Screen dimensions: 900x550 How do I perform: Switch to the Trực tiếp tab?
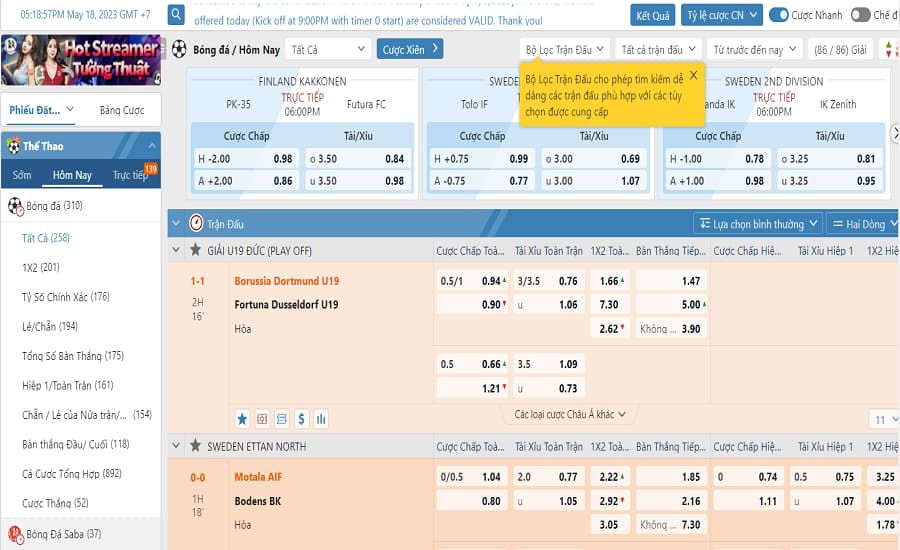click(130, 175)
